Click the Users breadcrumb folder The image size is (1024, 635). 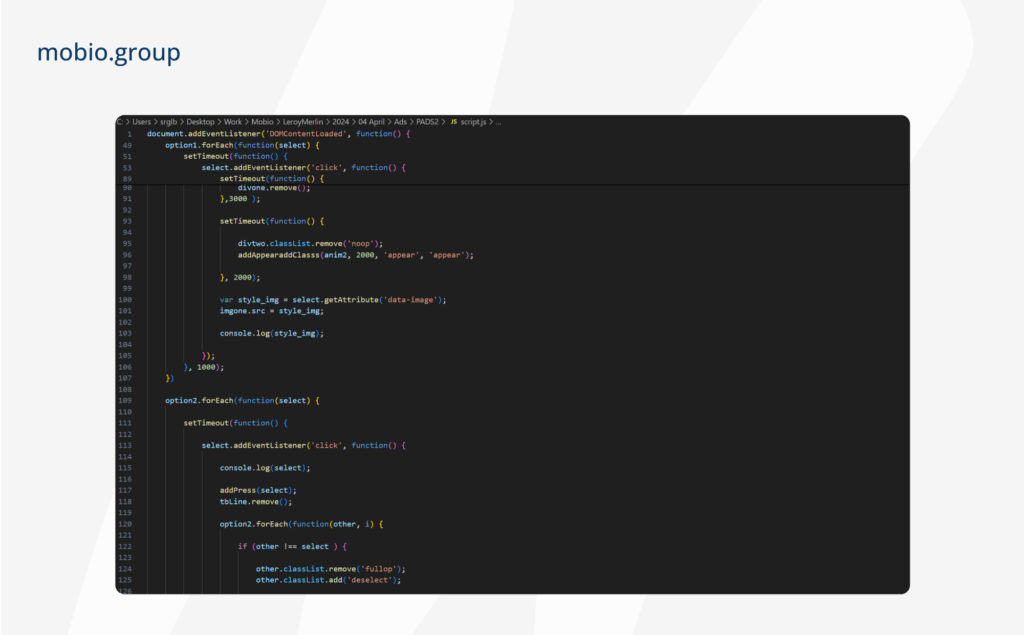click(x=140, y=122)
